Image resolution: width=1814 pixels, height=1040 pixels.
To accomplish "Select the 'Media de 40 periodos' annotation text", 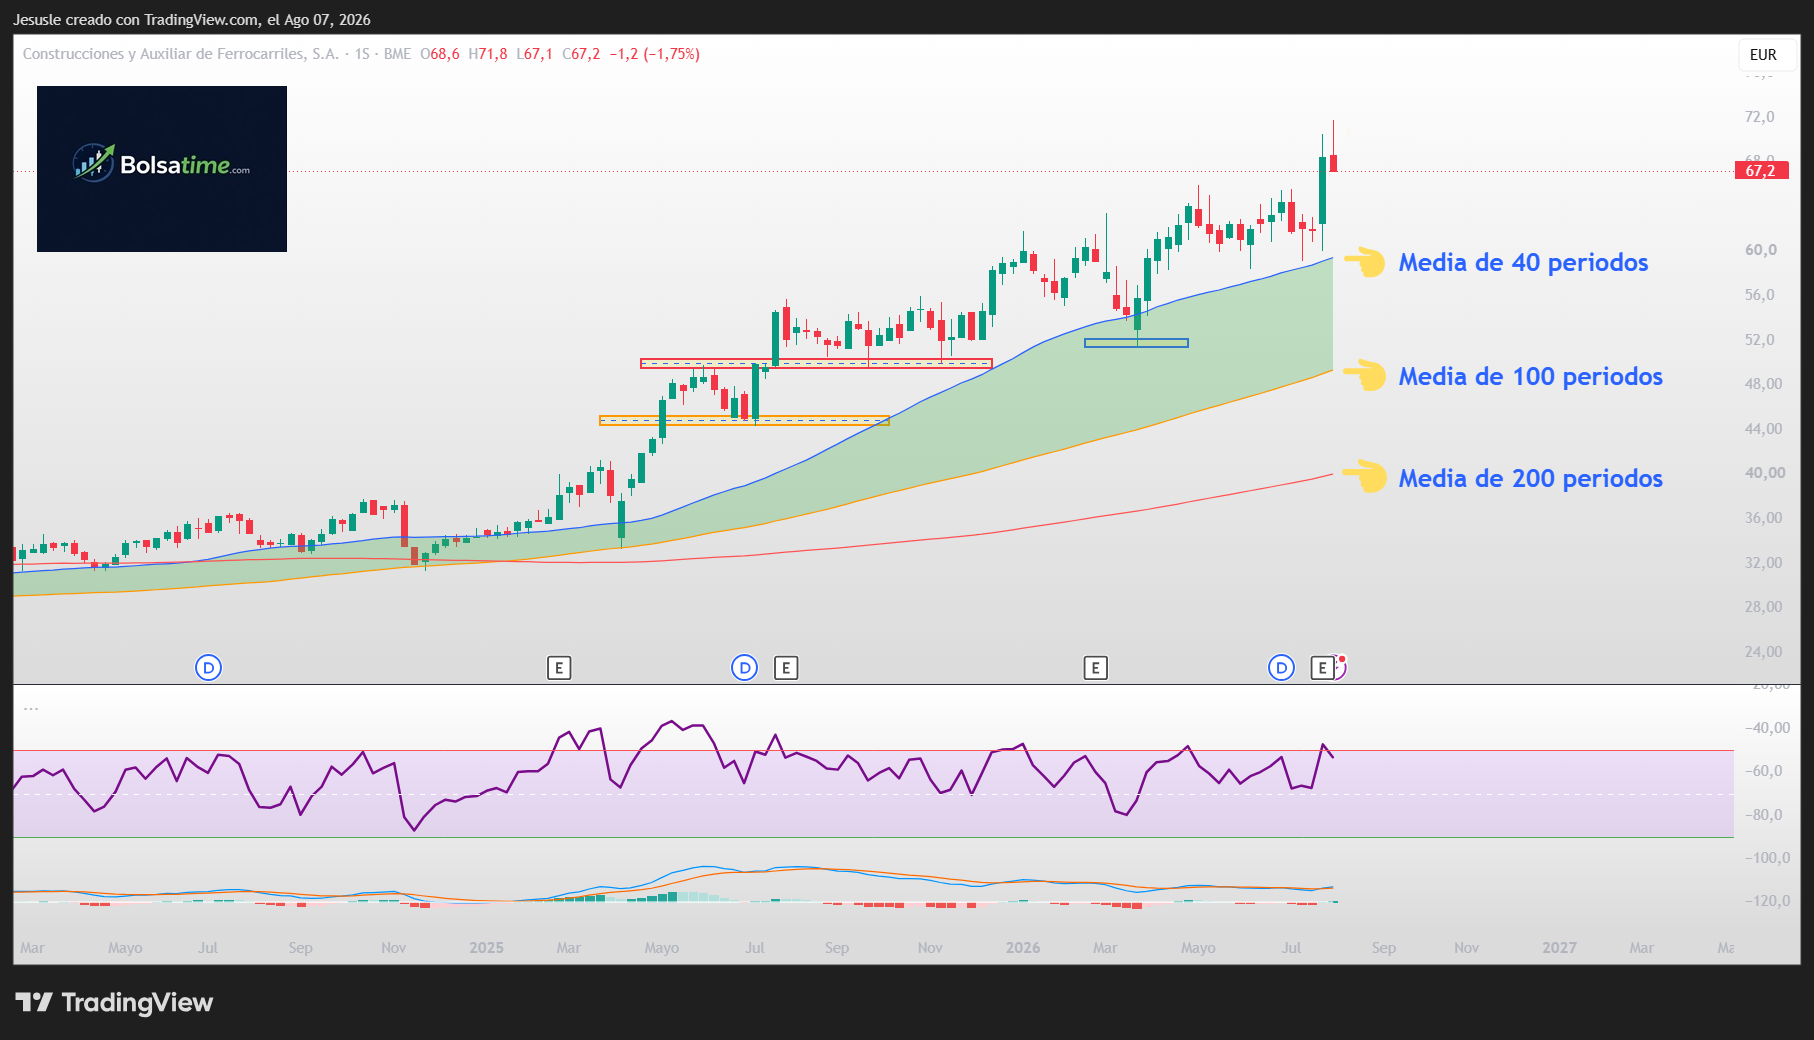I will (x=1523, y=263).
